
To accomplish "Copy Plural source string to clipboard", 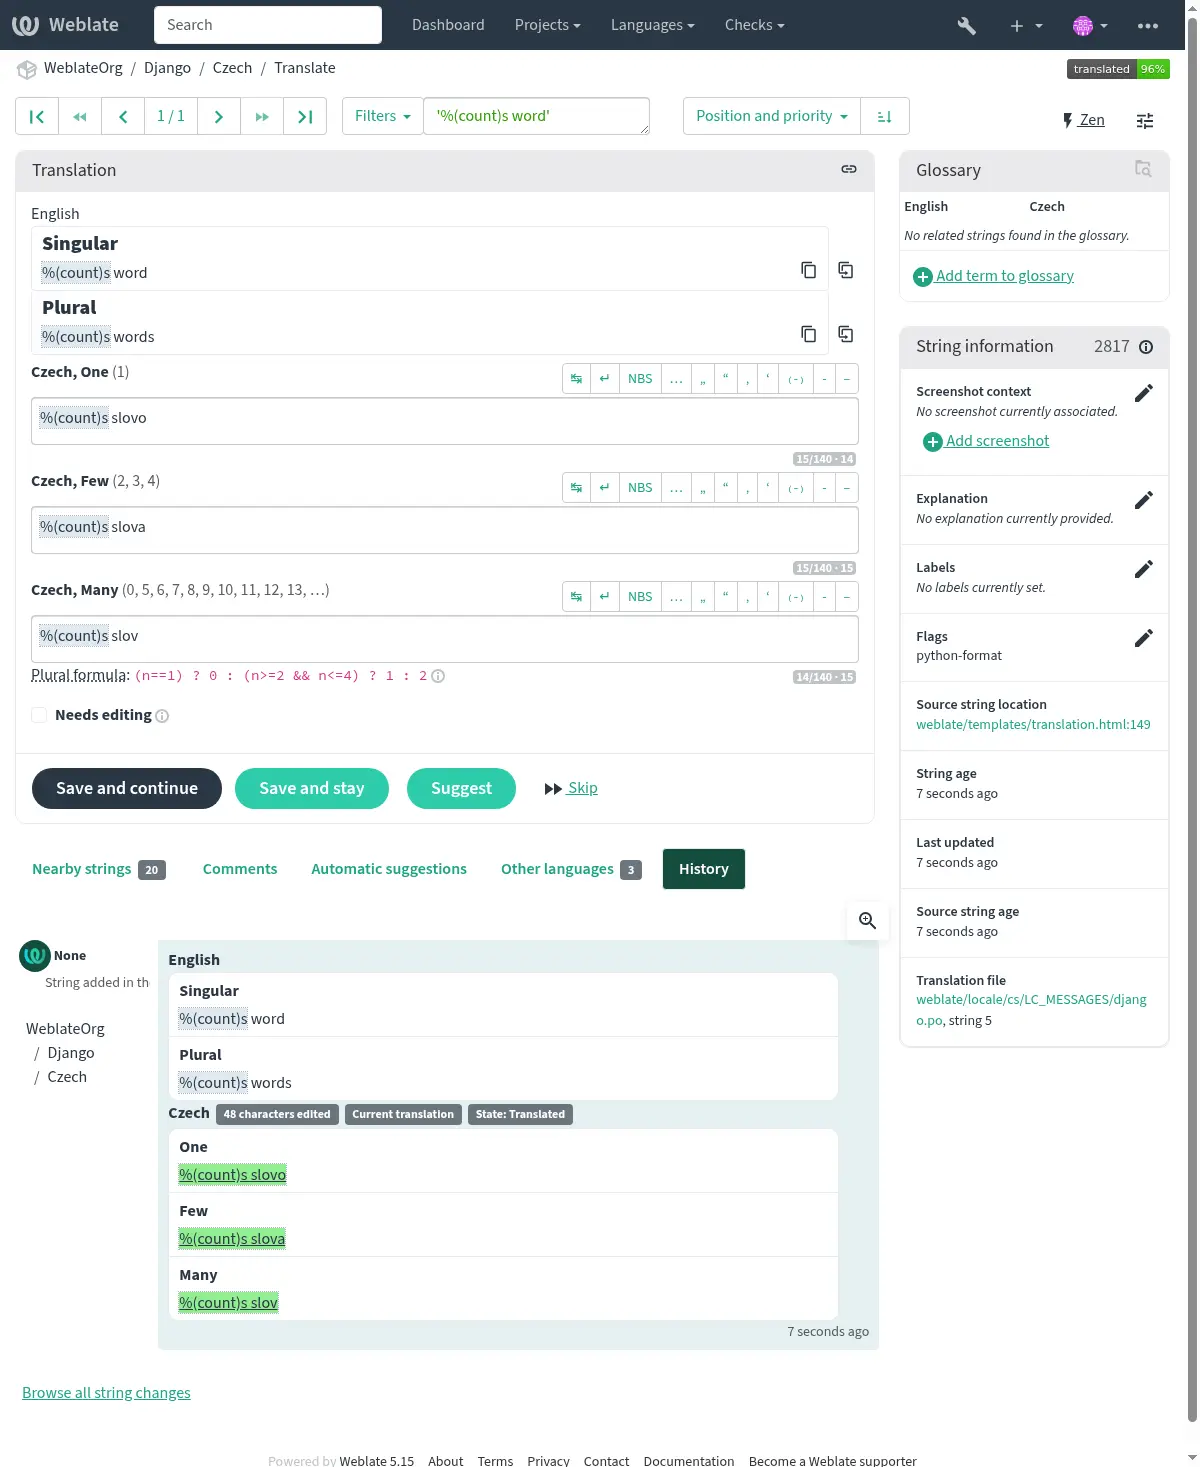I will click(808, 334).
